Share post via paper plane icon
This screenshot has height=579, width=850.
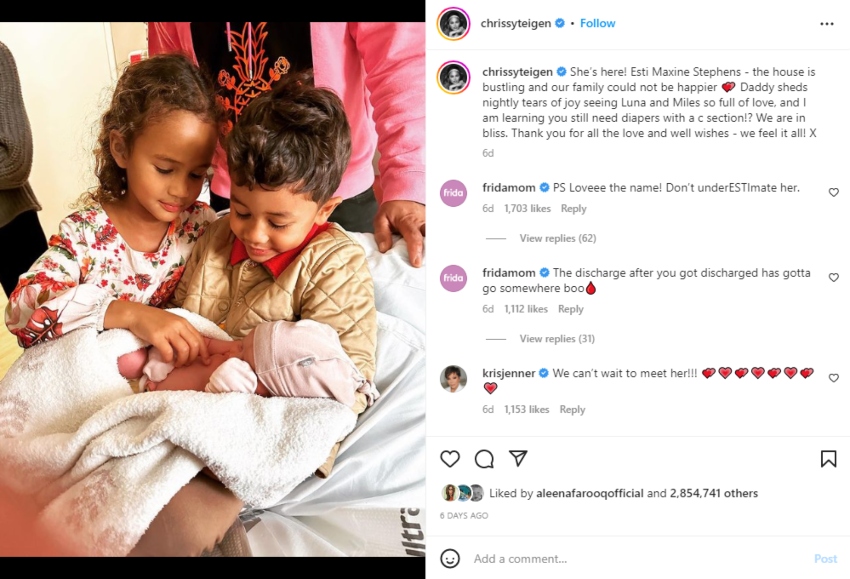point(518,458)
